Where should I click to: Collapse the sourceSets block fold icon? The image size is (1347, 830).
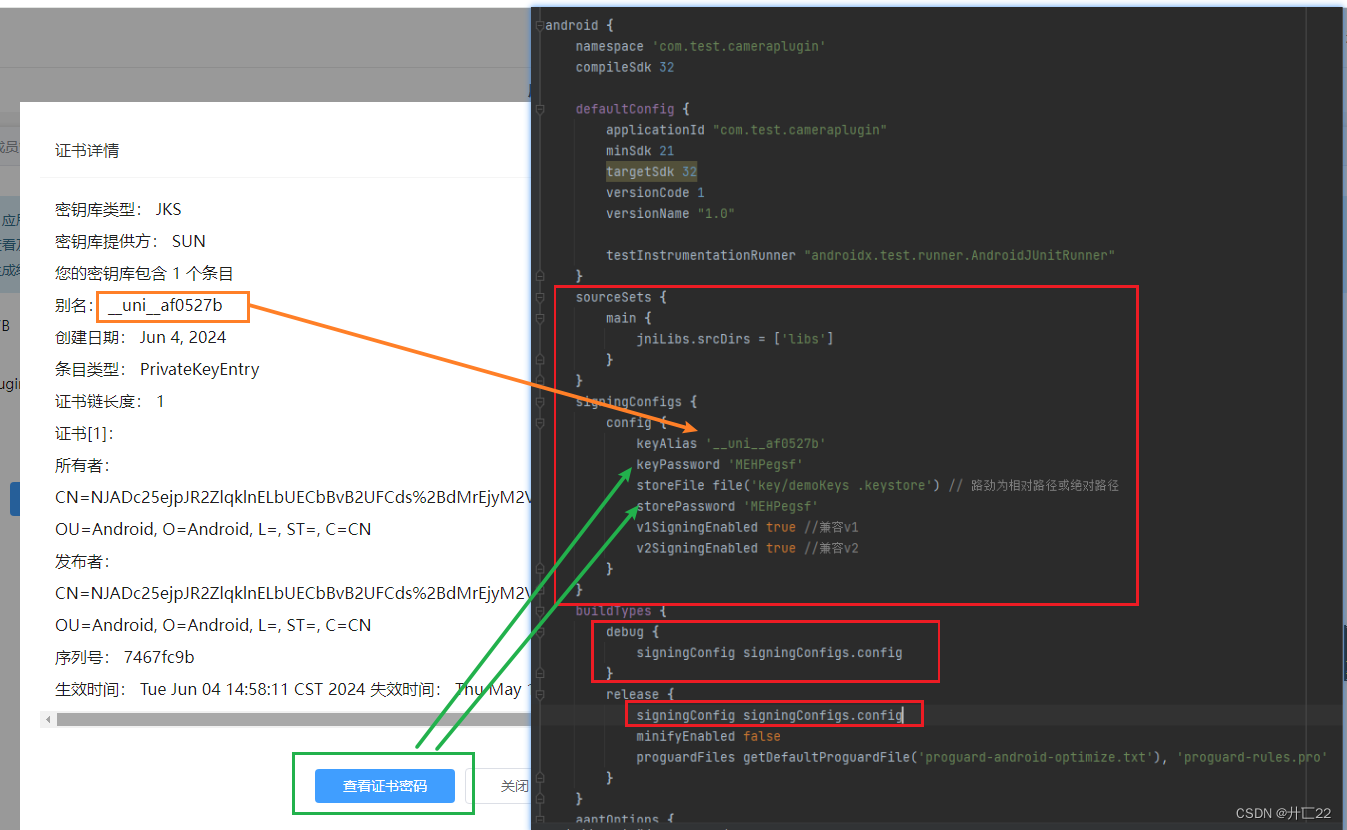click(x=540, y=296)
